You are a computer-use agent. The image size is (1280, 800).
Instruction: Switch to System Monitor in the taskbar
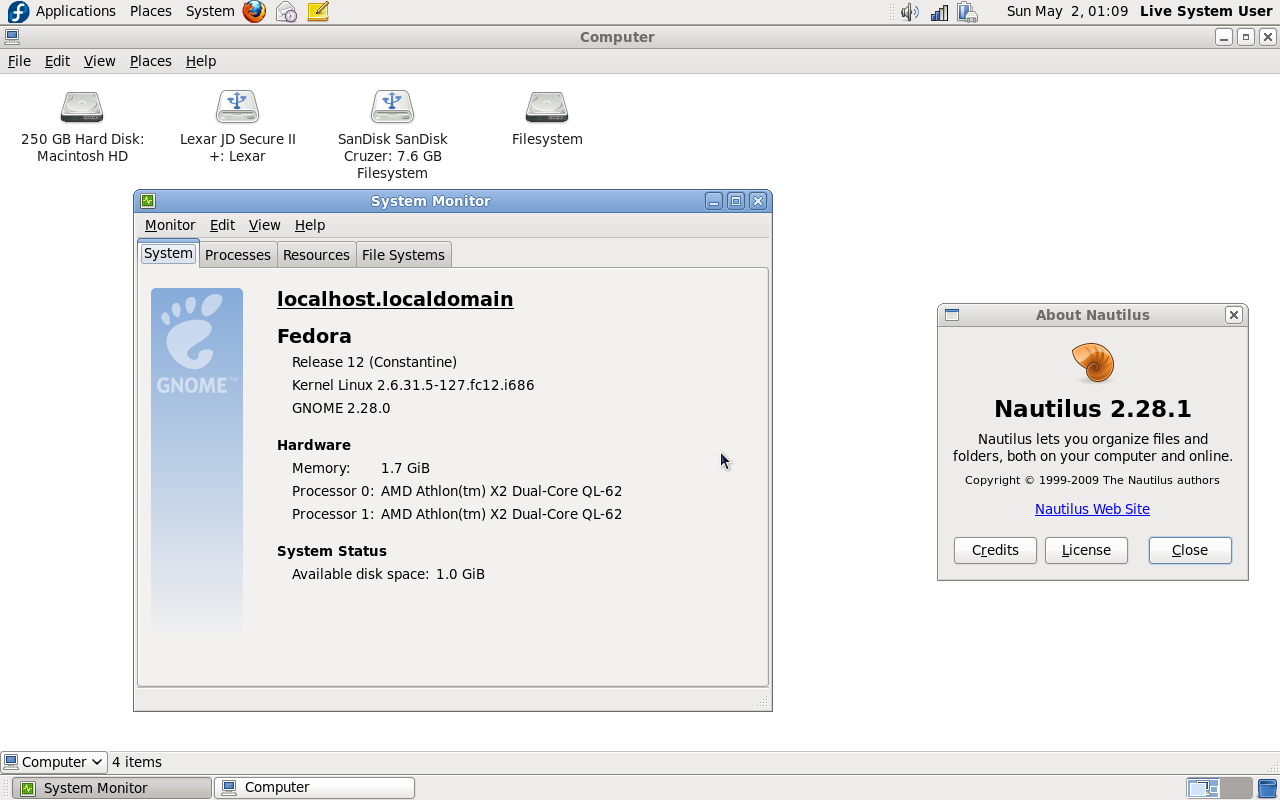pos(112,788)
